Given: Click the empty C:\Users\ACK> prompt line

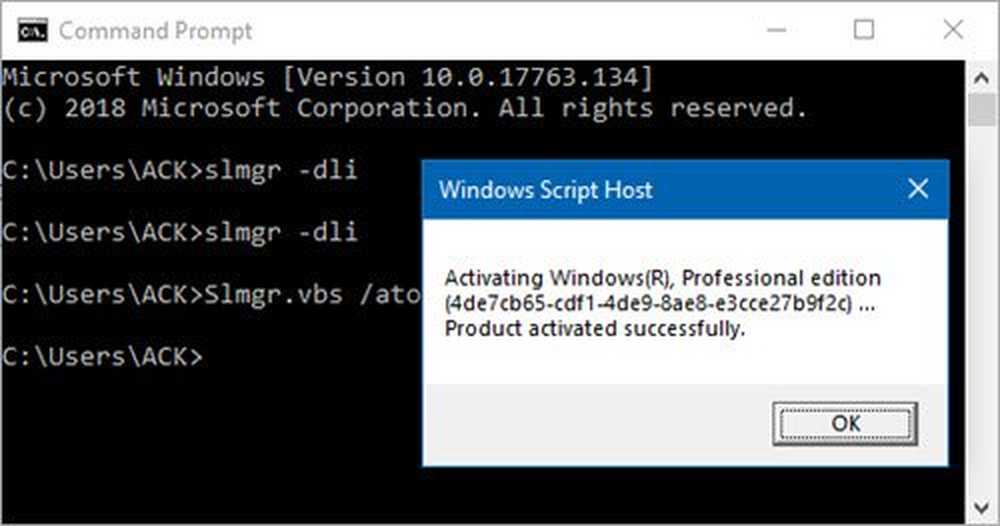Looking at the screenshot, I should click(x=102, y=356).
